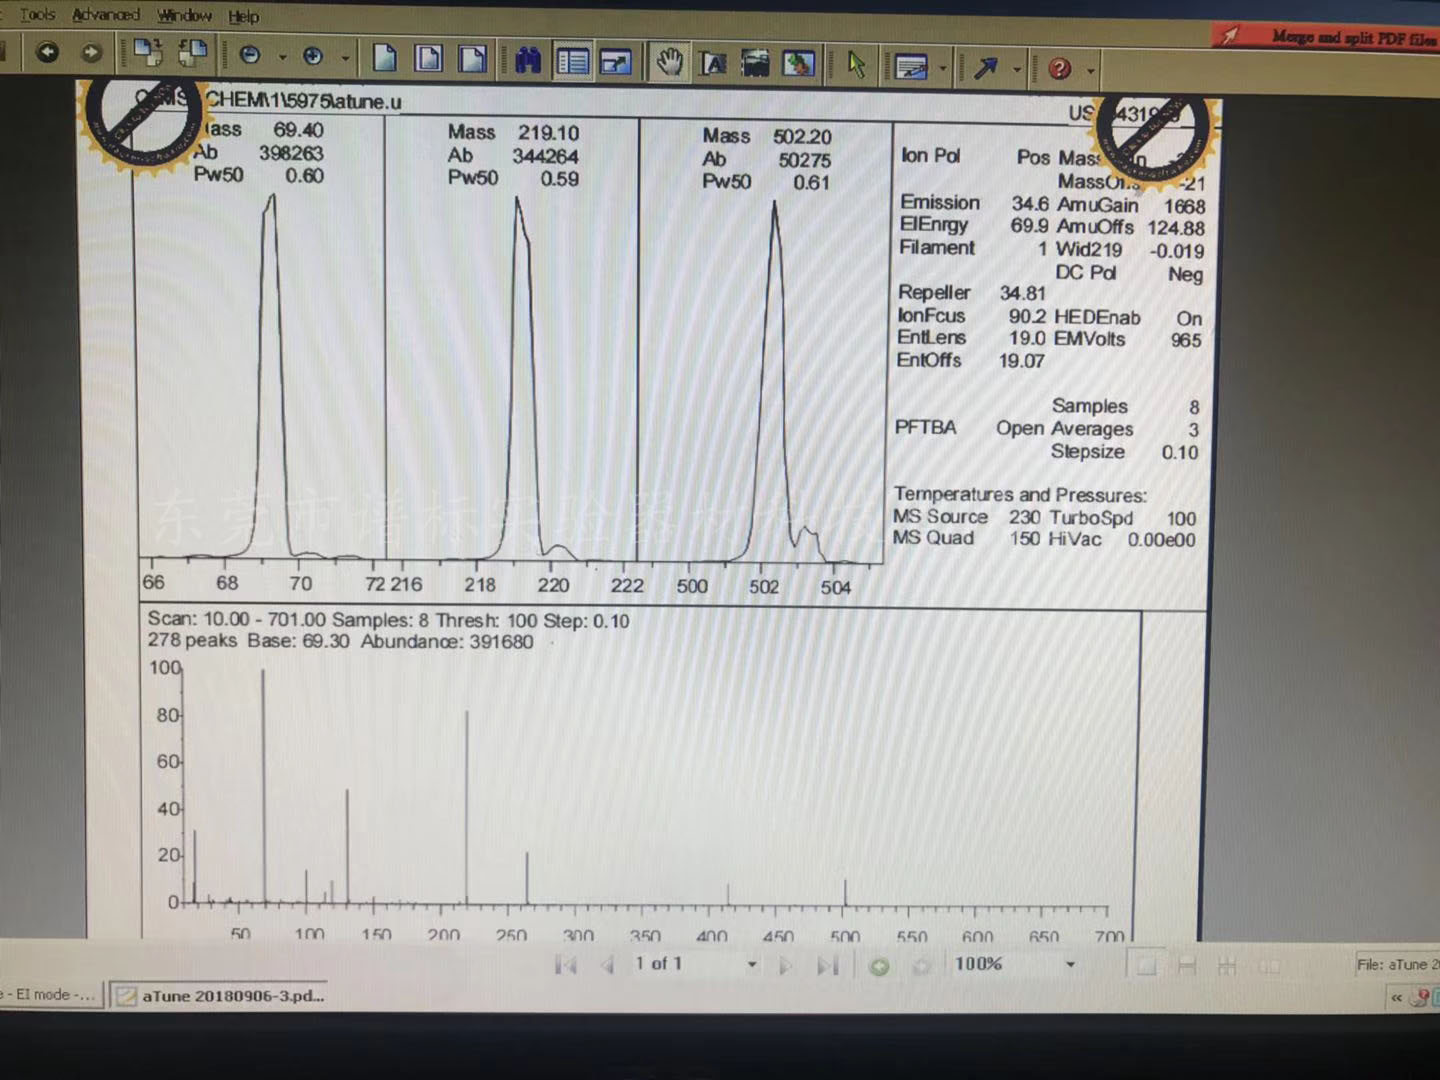1440x1080 pixels.
Task: Select the Hand pan tool
Action: tap(669, 64)
